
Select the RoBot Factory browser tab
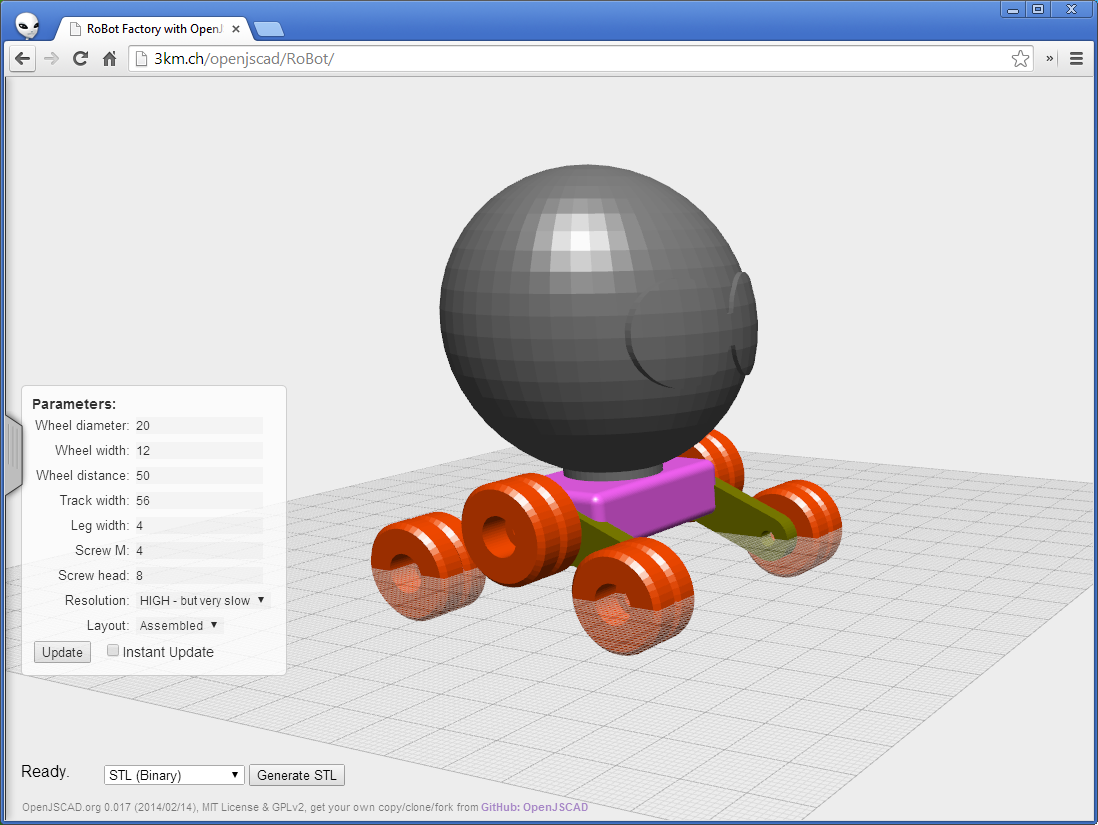coord(150,29)
